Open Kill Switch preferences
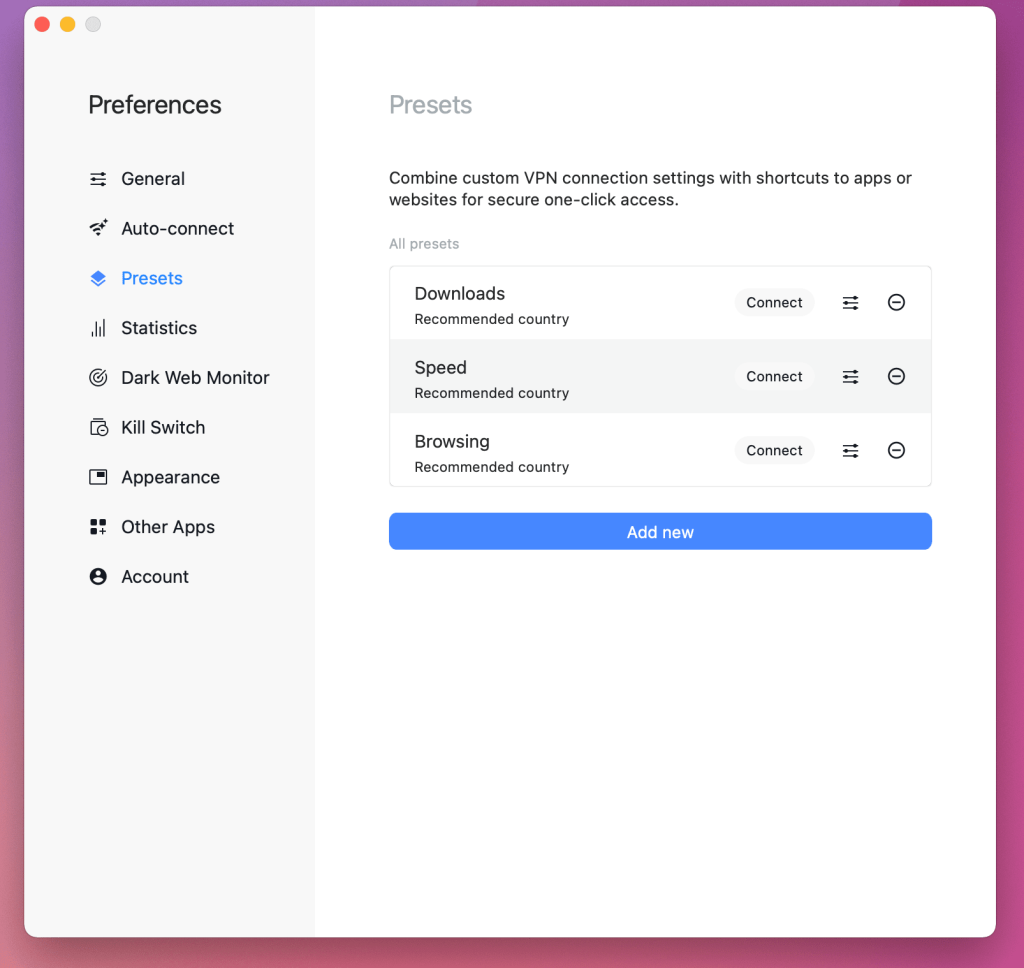Screen dimensions: 1024x968 coord(163,427)
